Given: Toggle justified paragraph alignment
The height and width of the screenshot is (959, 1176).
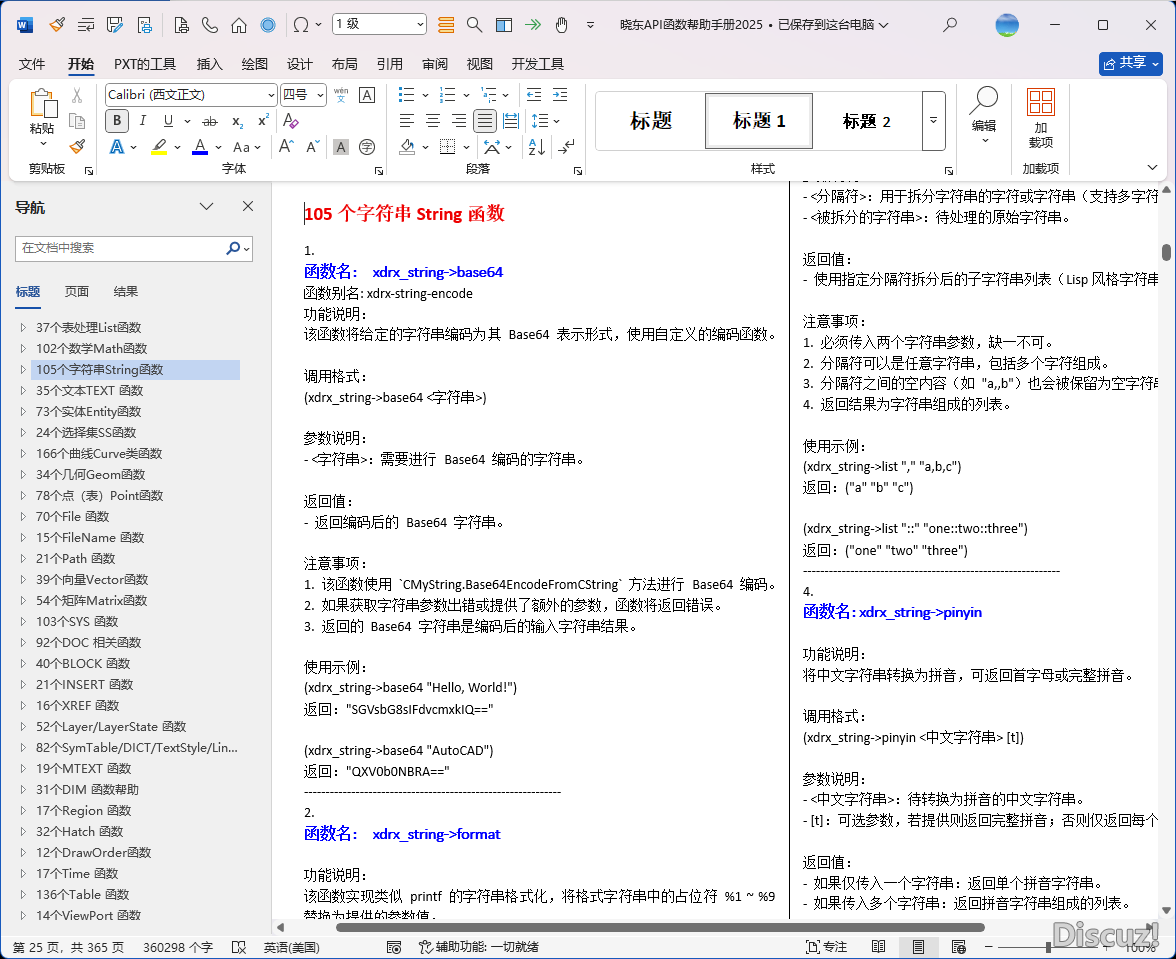Looking at the screenshot, I should coord(484,121).
